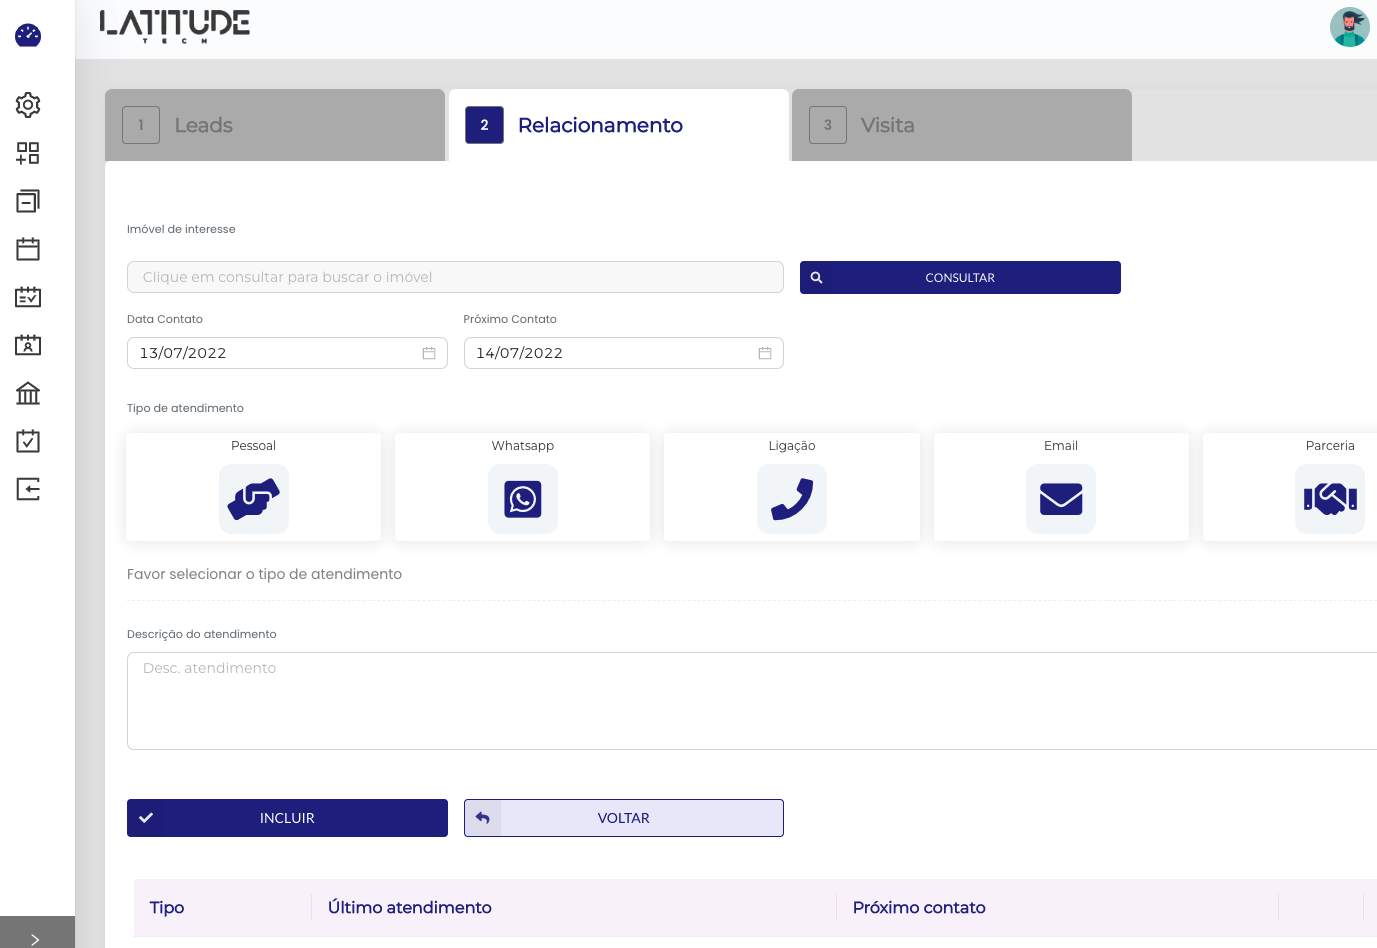Image resolution: width=1377 pixels, height=948 pixels.
Task: Open Próximo Contato calendar picker icon
Action: click(765, 353)
